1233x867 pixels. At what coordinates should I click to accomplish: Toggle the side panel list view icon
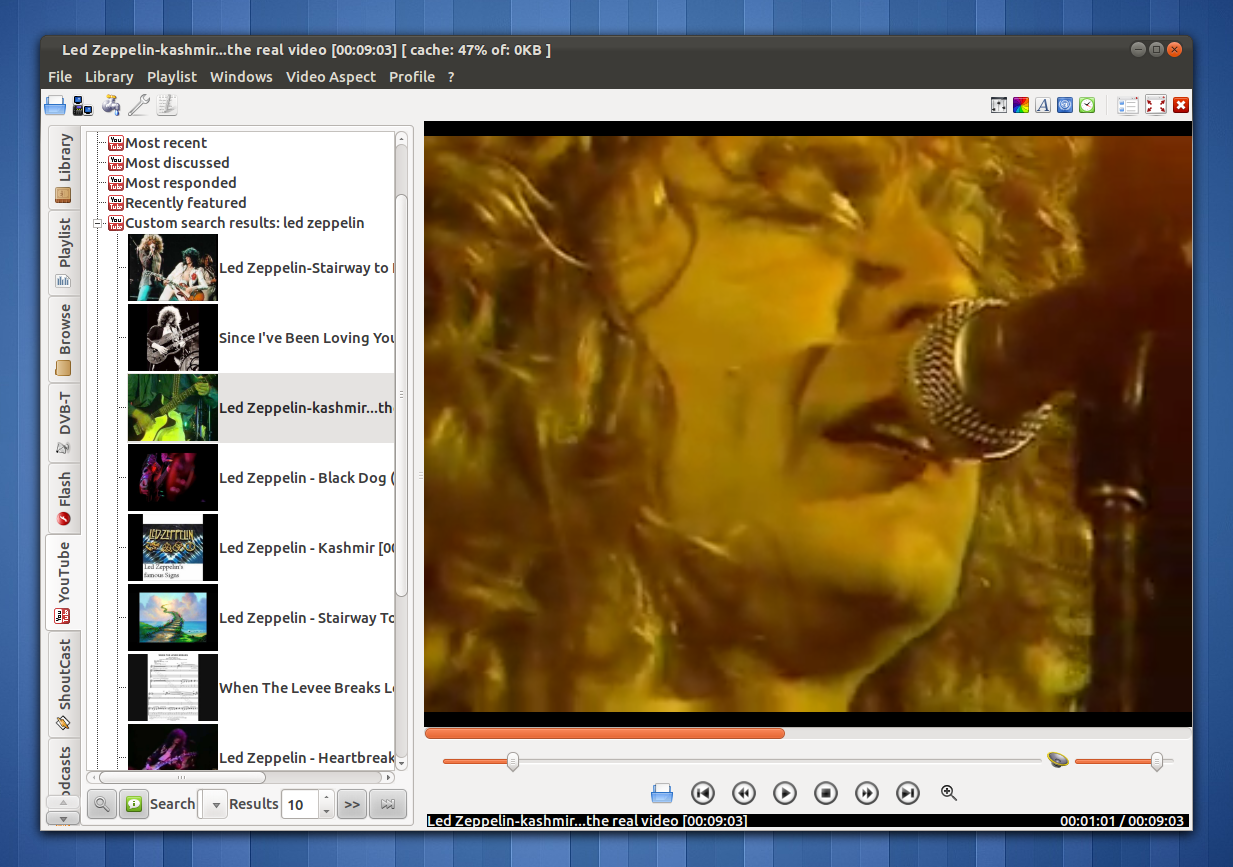(1128, 105)
